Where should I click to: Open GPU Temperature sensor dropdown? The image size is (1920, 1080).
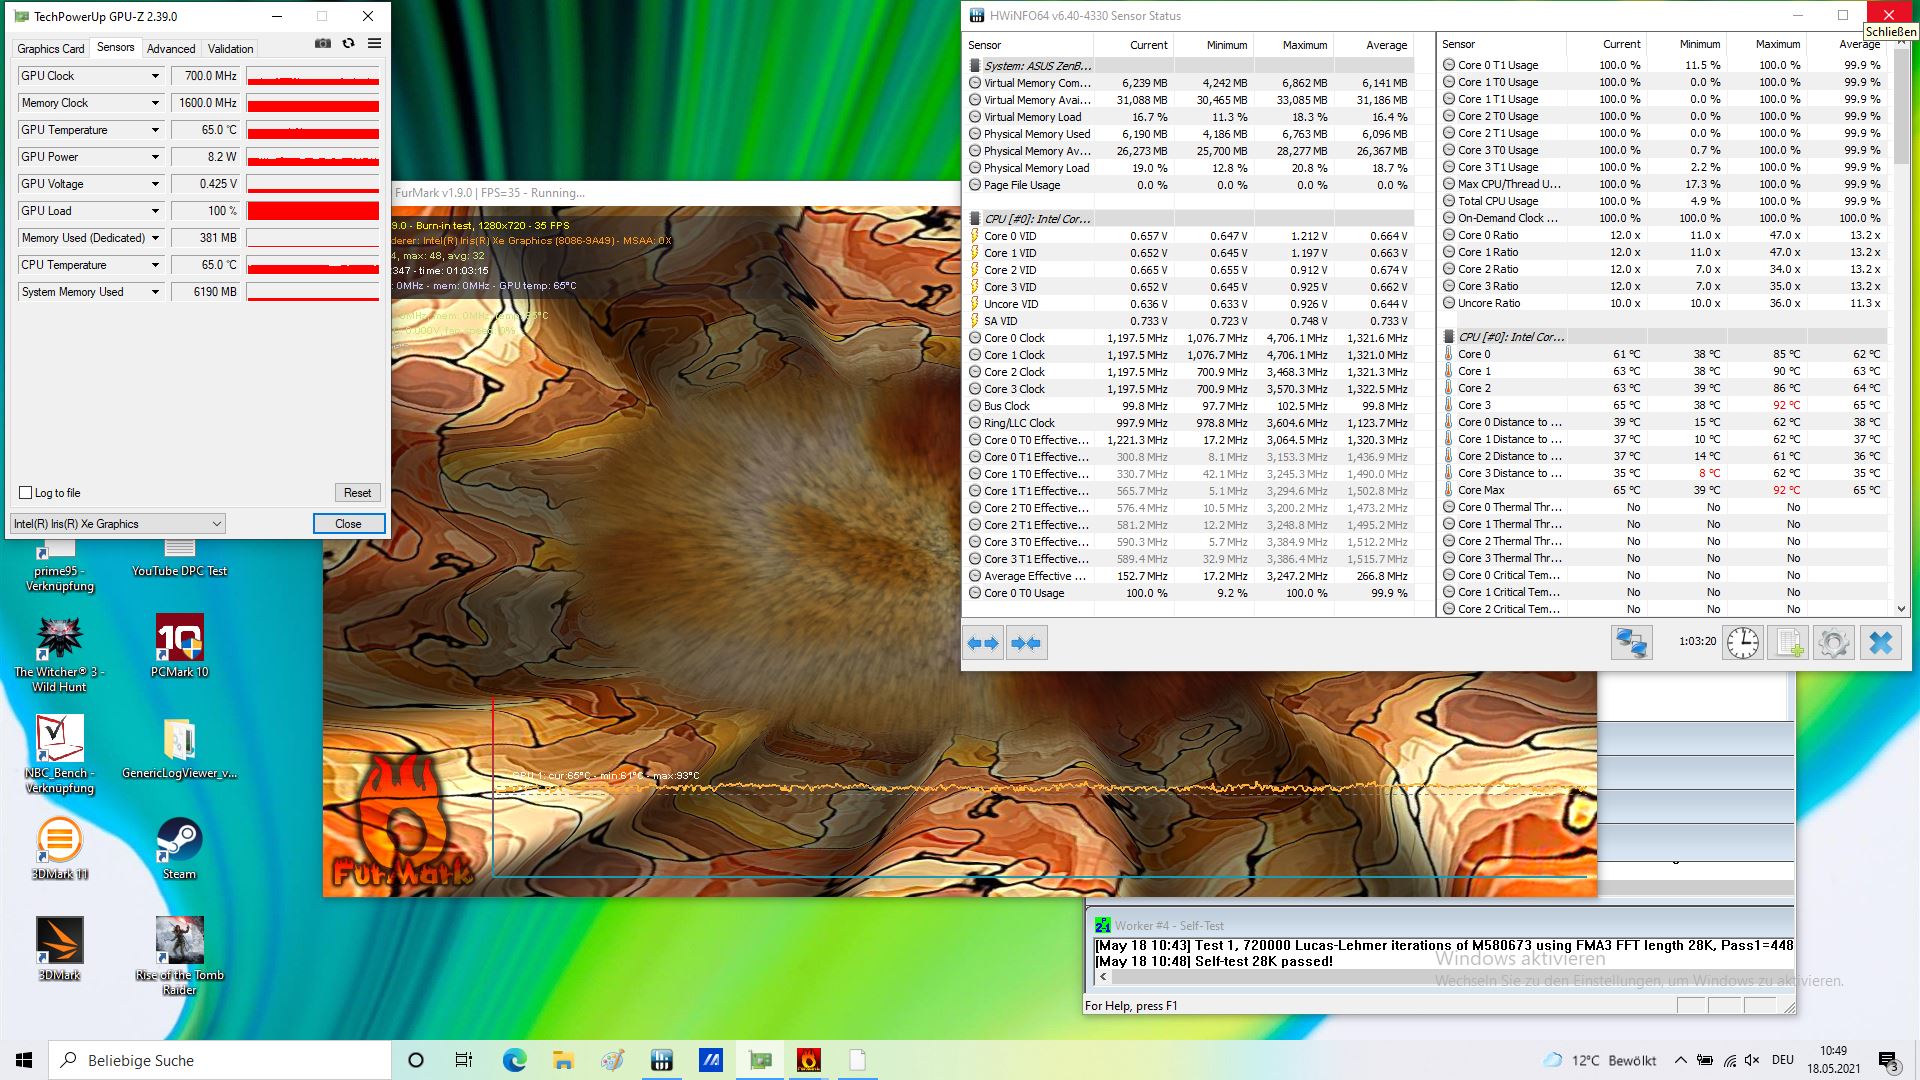pos(155,130)
